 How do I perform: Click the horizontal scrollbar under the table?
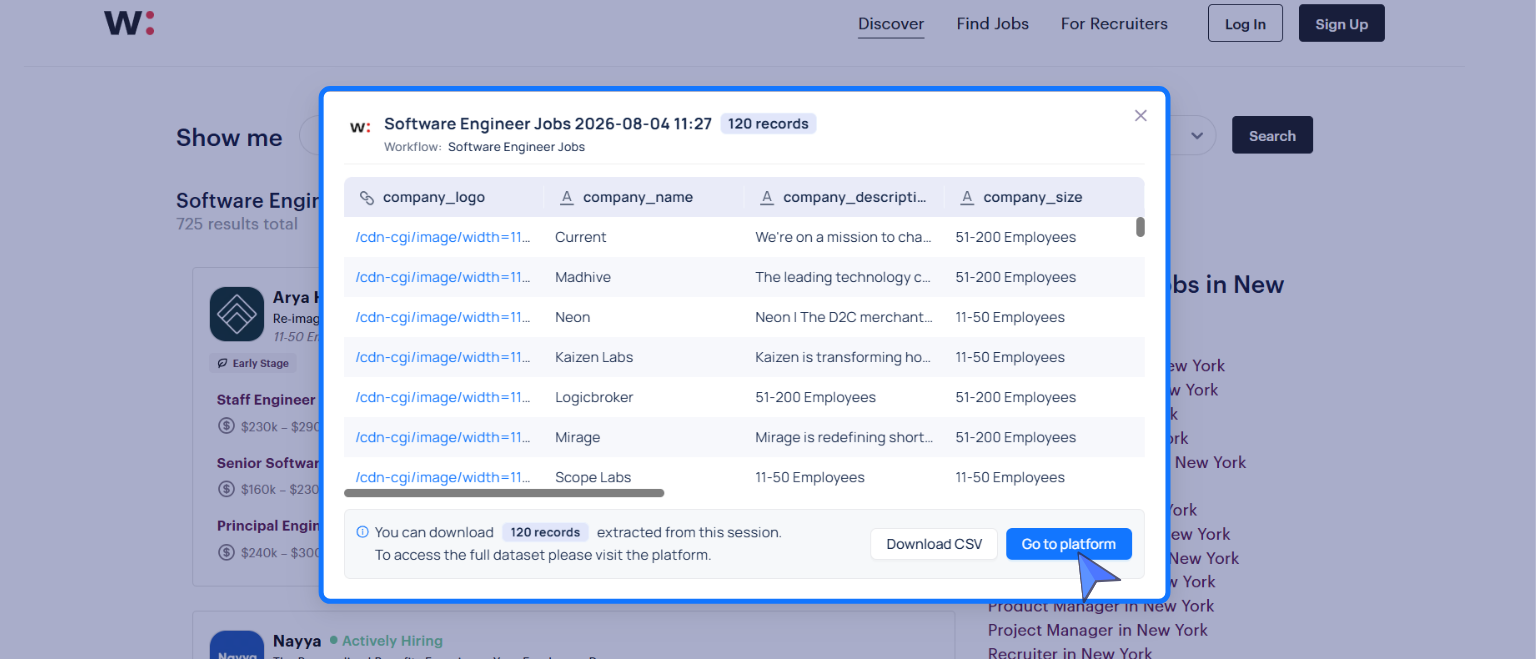click(504, 493)
